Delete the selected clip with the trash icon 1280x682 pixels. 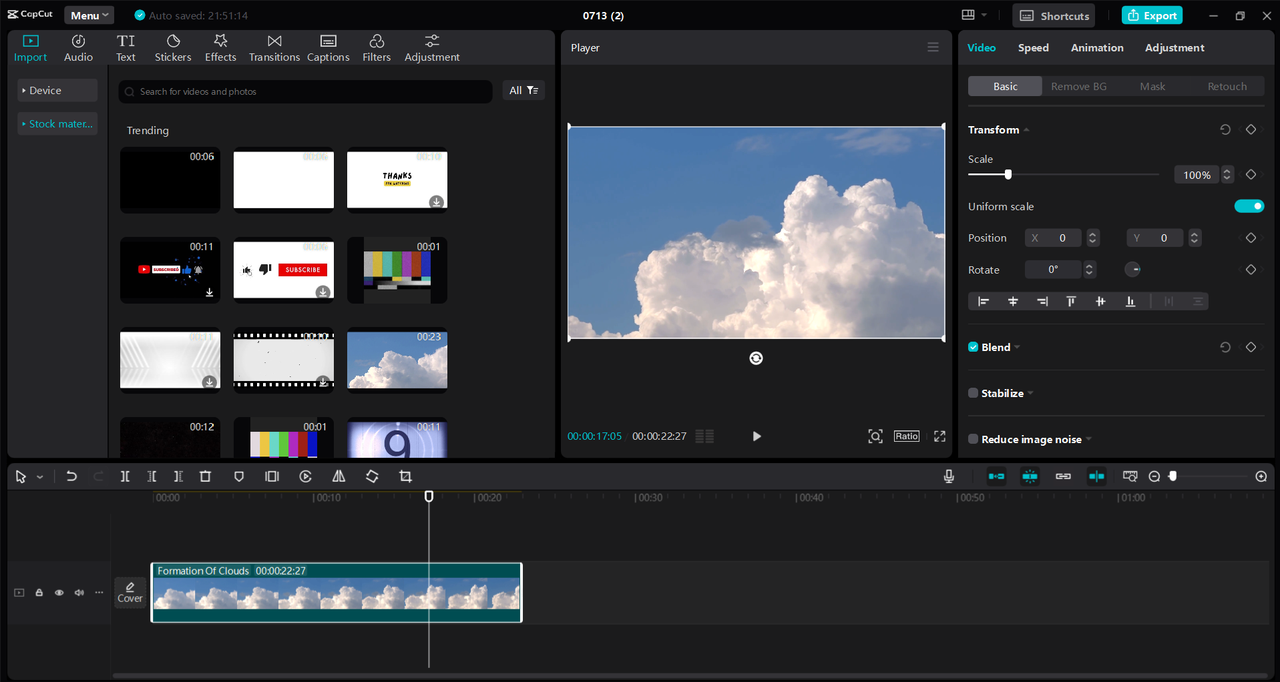coord(205,477)
